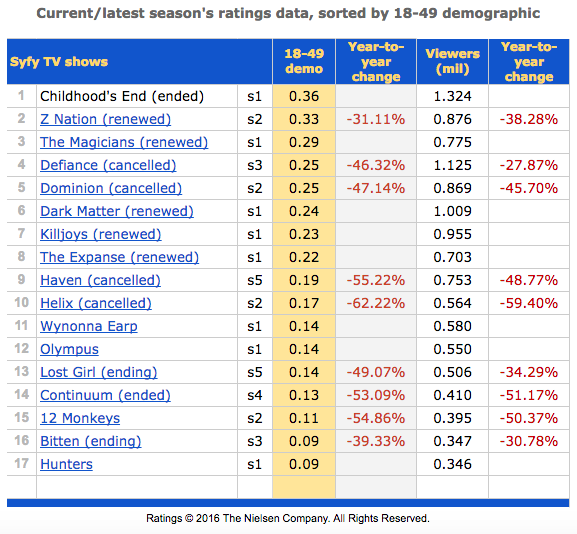
Task: Open the Continuum (ended) link
Action: point(105,395)
